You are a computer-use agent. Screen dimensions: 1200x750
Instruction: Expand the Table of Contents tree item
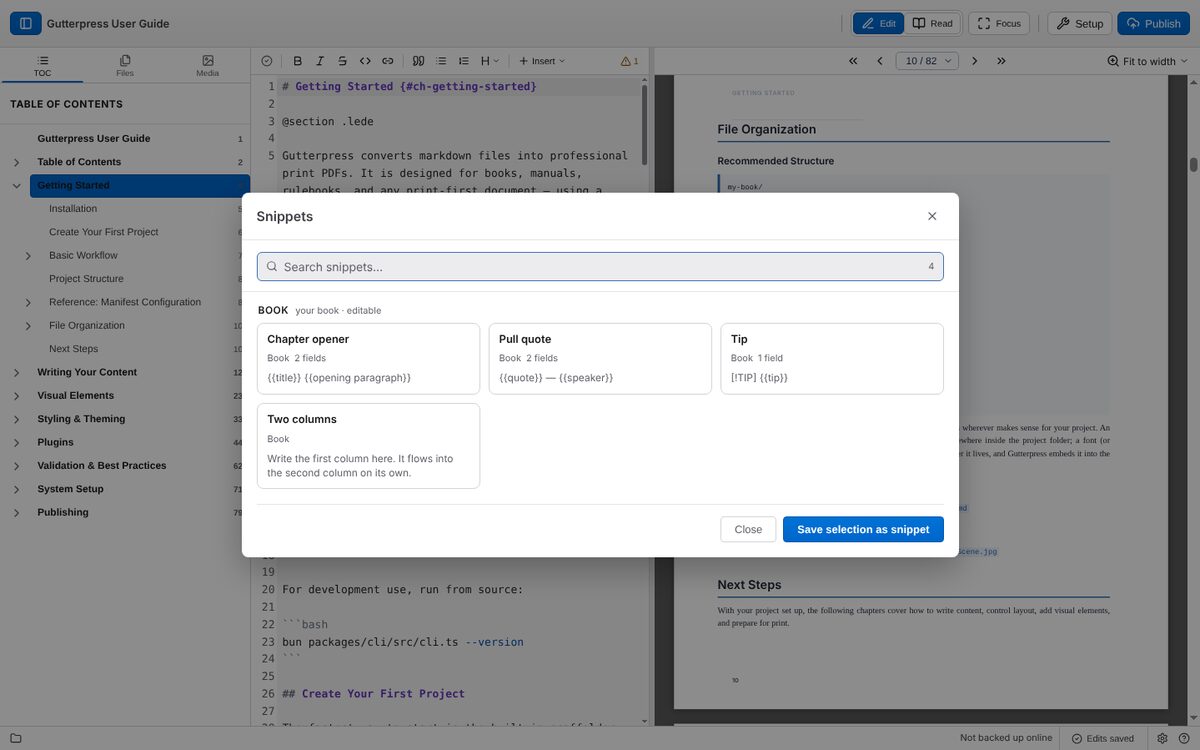(16, 162)
